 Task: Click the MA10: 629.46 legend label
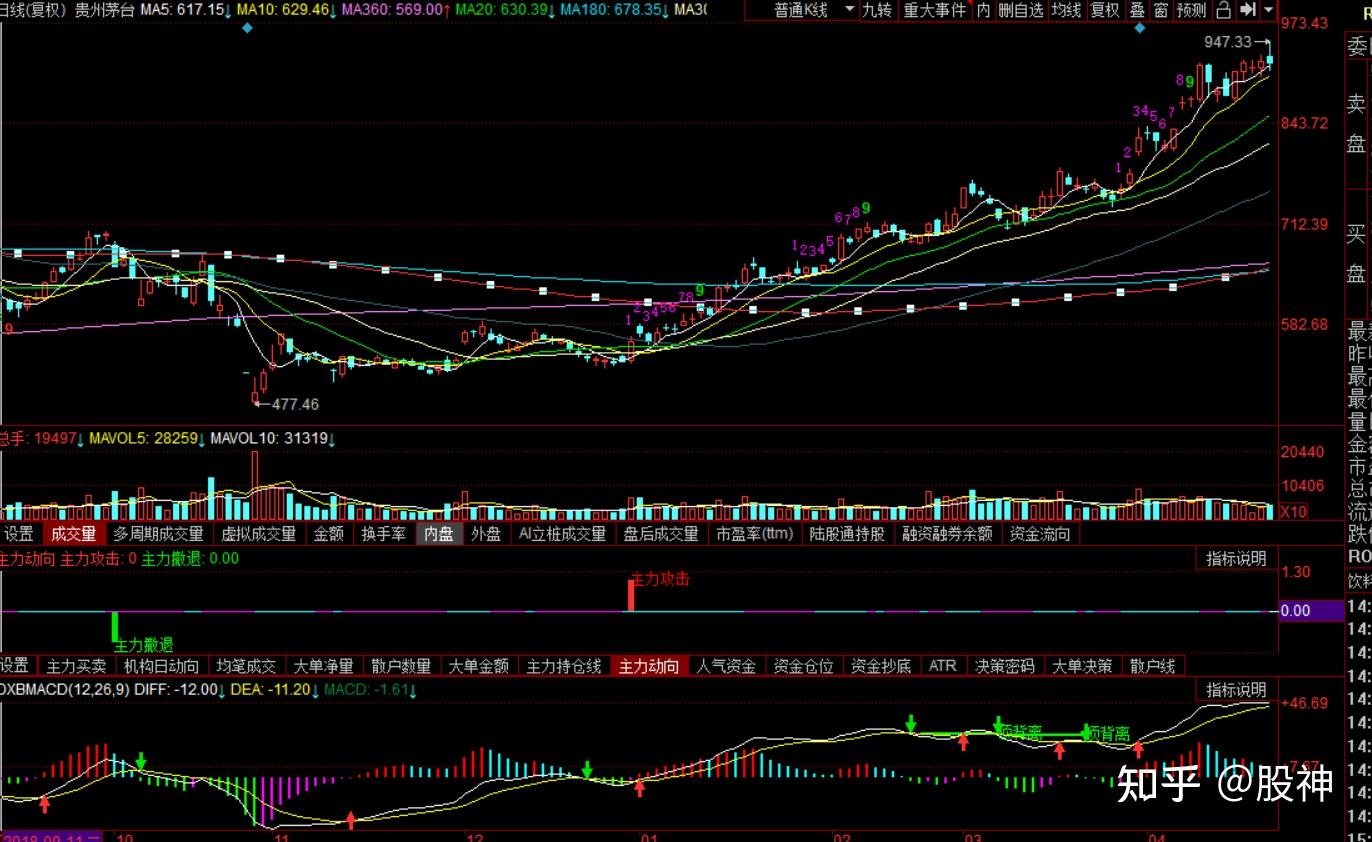[285, 9]
